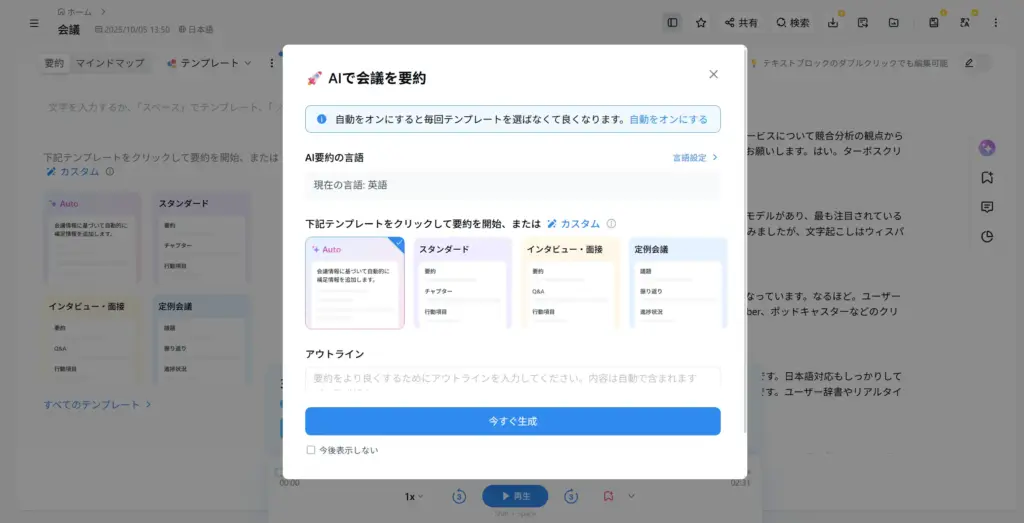The height and width of the screenshot is (523, 1024).
Task: Select the スタンダード template card in dialog
Action: (463, 283)
